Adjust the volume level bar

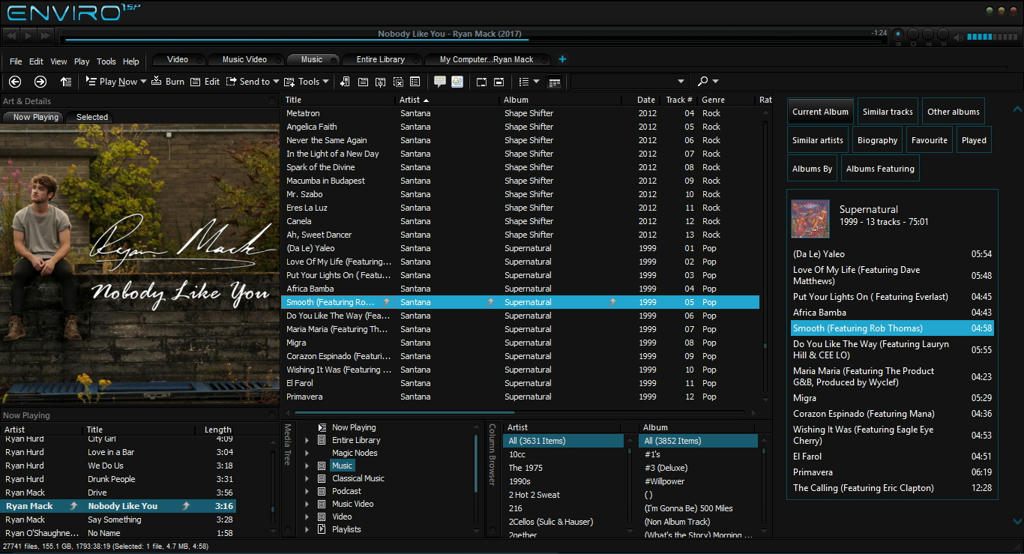[991, 37]
